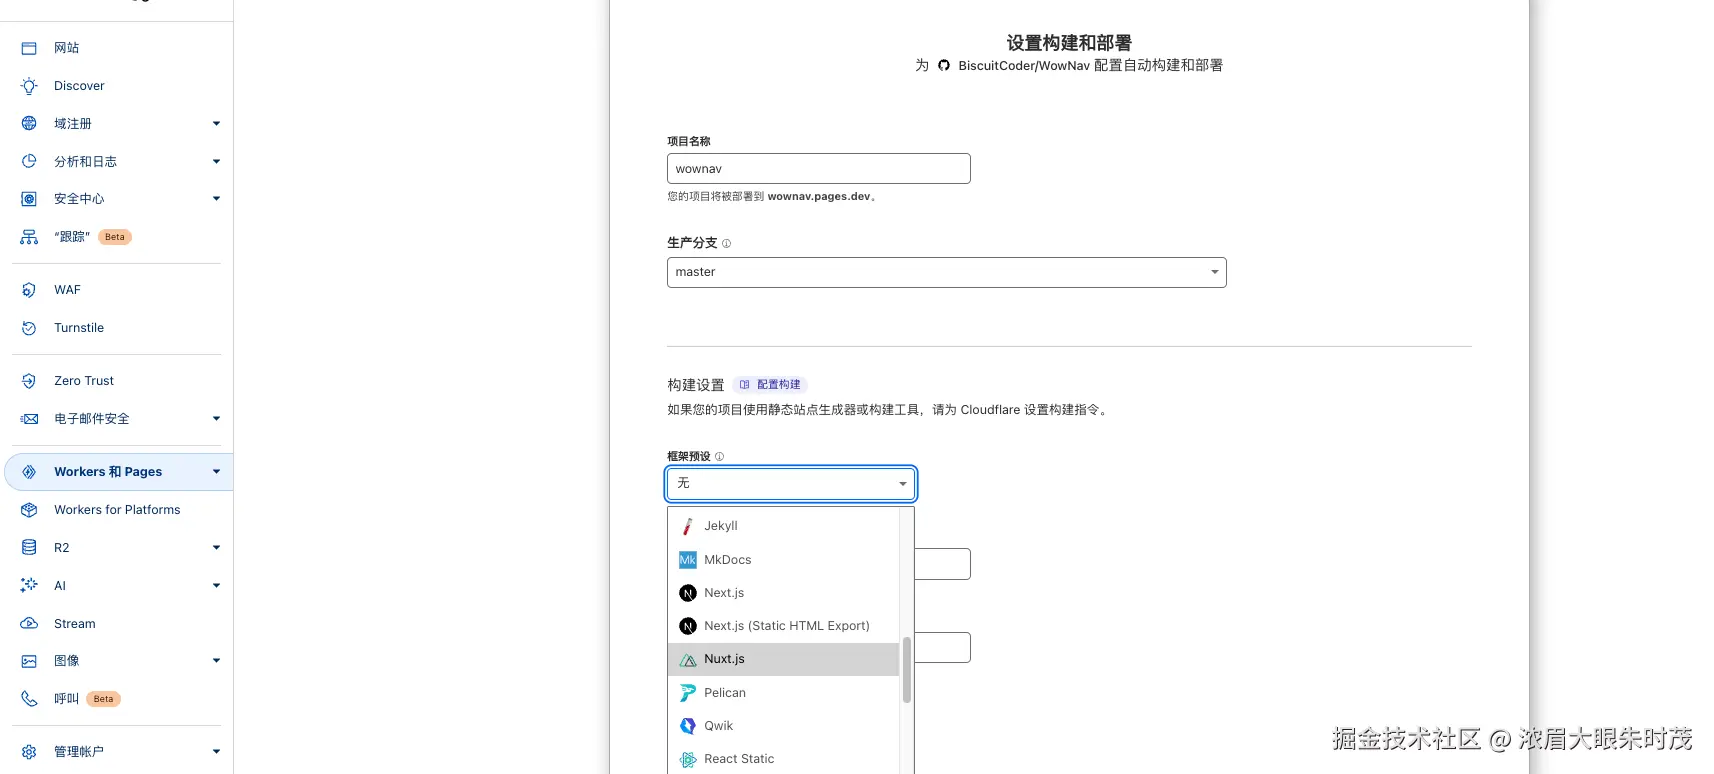Click the 图像 picture icon
This screenshot has height=774, width=1714.
29,661
